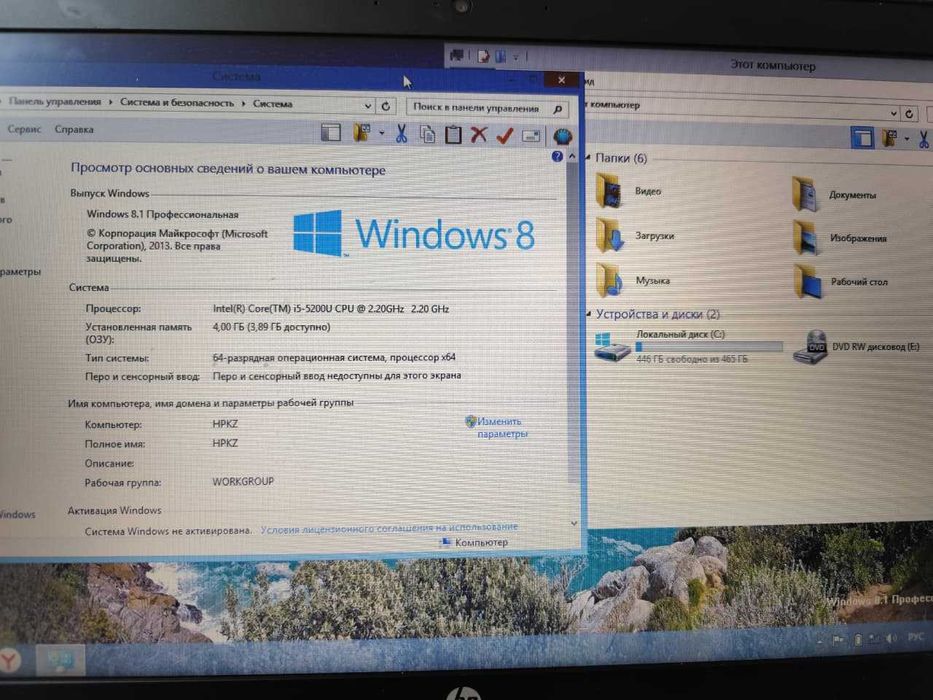Click the Action Center flag tray icon
The image size is (933, 700).
838,640
